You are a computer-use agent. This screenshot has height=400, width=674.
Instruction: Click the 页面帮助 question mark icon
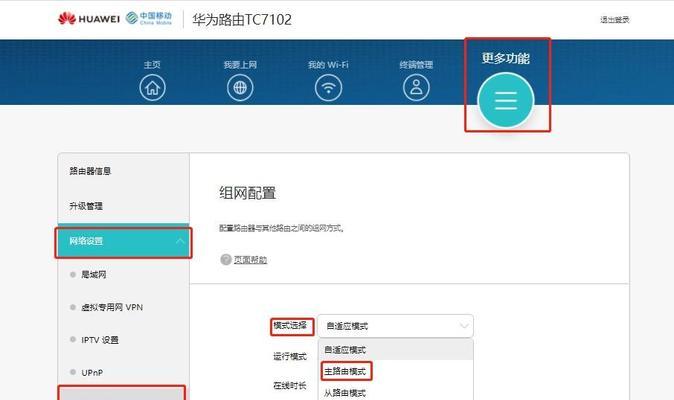tap(226, 259)
